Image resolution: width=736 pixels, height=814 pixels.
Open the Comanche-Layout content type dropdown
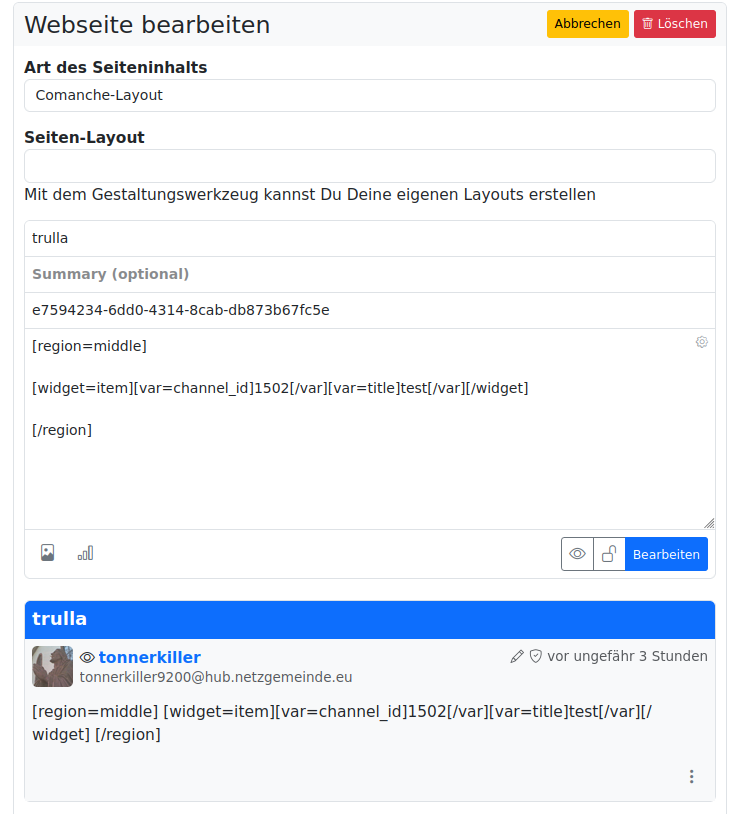pos(370,96)
